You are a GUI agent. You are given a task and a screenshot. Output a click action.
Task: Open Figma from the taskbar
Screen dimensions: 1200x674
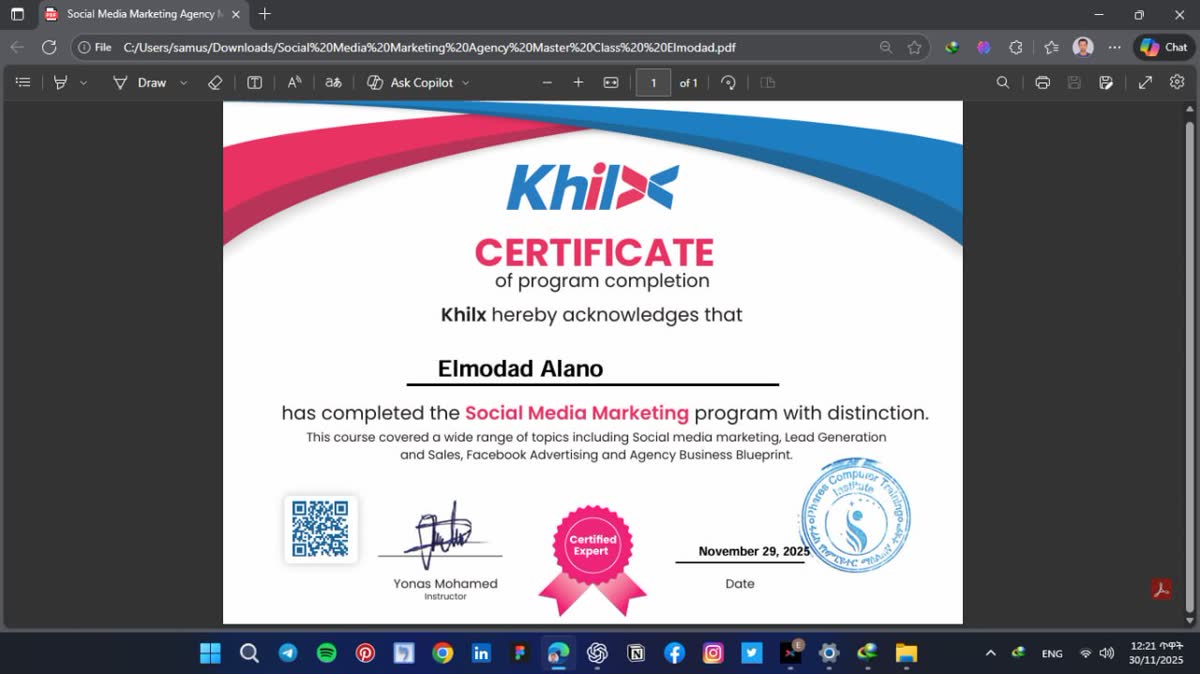[x=520, y=653]
